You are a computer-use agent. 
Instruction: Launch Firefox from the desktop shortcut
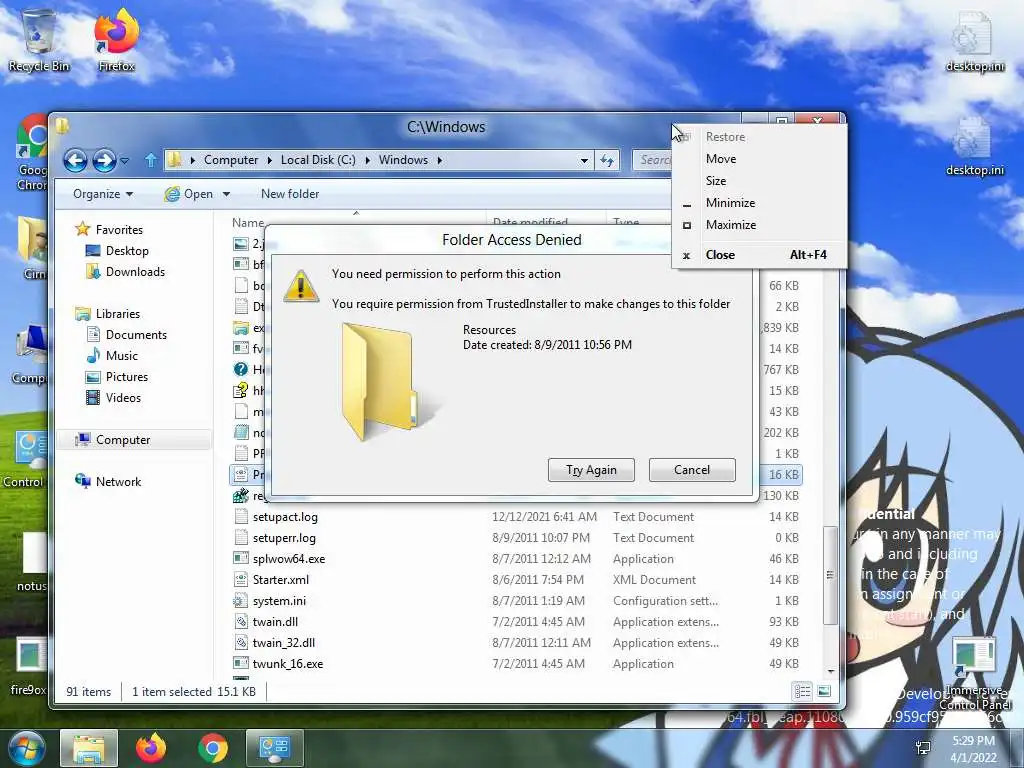click(x=116, y=40)
